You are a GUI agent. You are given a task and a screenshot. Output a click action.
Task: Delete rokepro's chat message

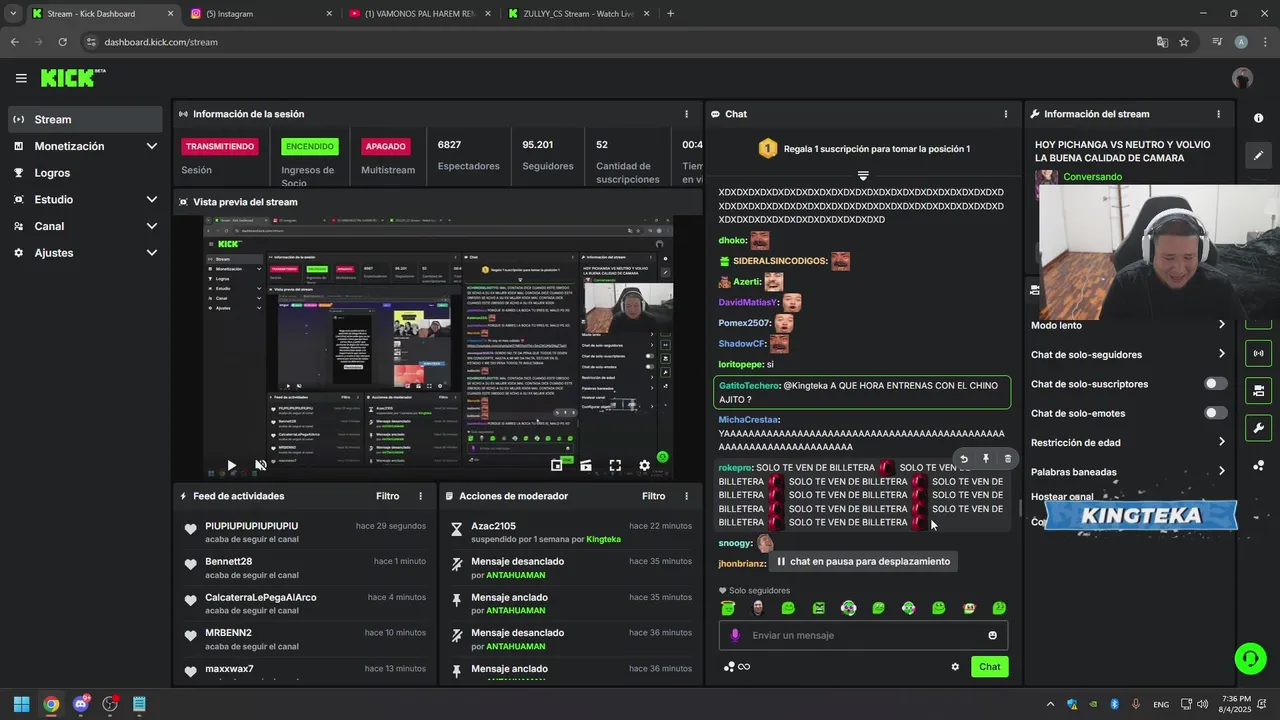tap(1007, 459)
